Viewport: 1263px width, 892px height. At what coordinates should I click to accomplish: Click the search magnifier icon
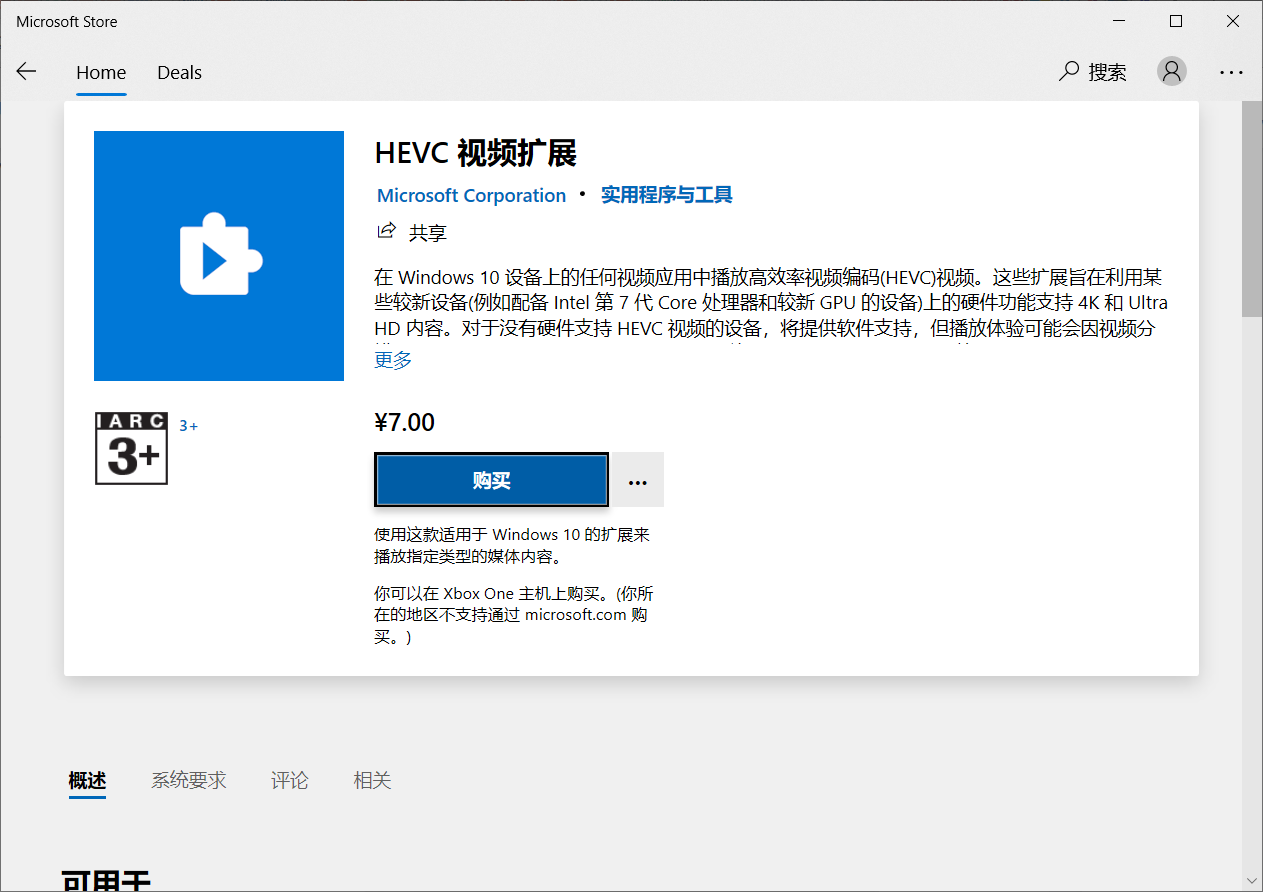click(1069, 71)
